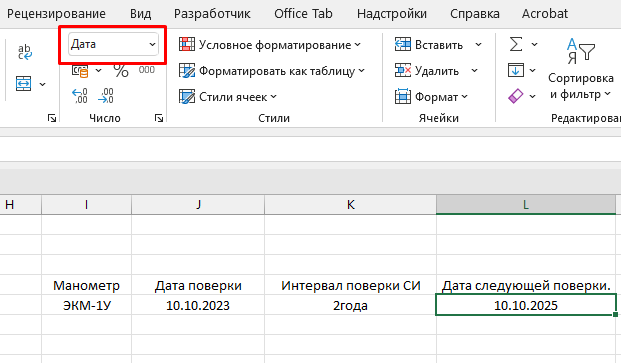621x363 pixels.
Task: Click the Increase Decimal icon
Action: (x=80, y=96)
